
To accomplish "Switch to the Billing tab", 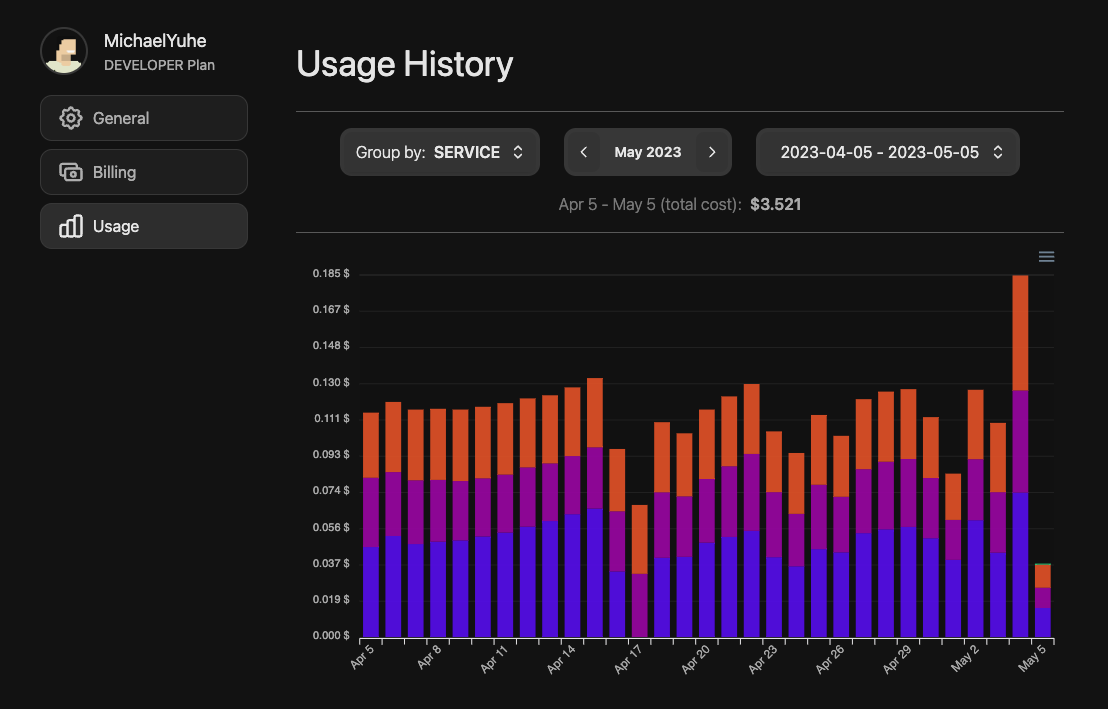I will (144, 172).
